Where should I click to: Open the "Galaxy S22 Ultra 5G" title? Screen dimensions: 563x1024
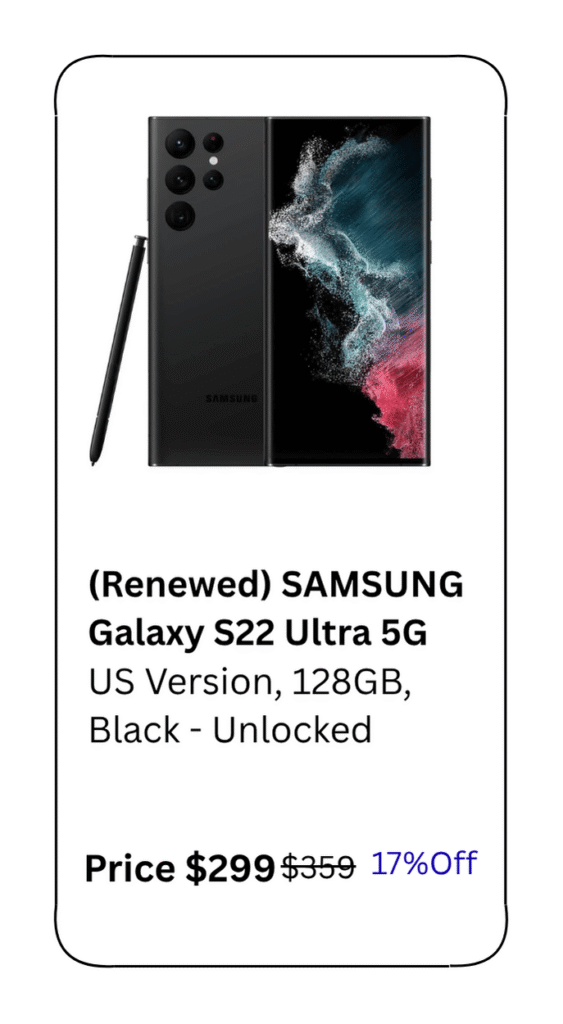pos(257,633)
